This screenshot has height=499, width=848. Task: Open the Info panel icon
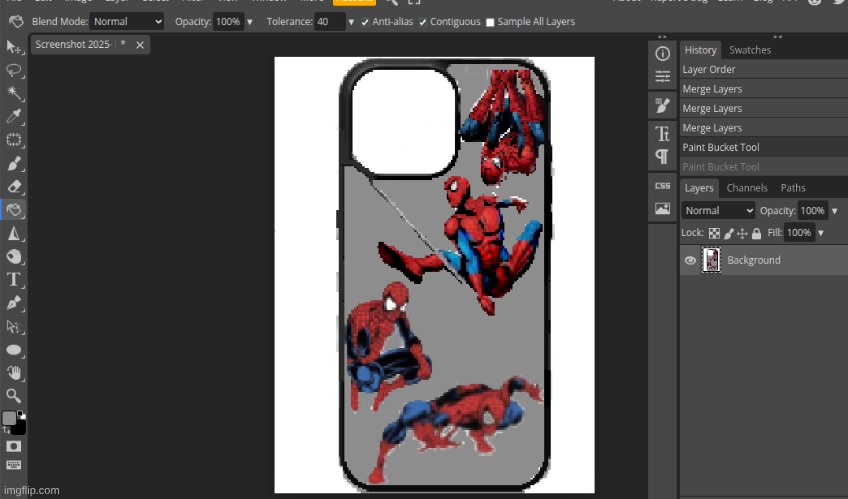pyautogui.click(x=662, y=54)
